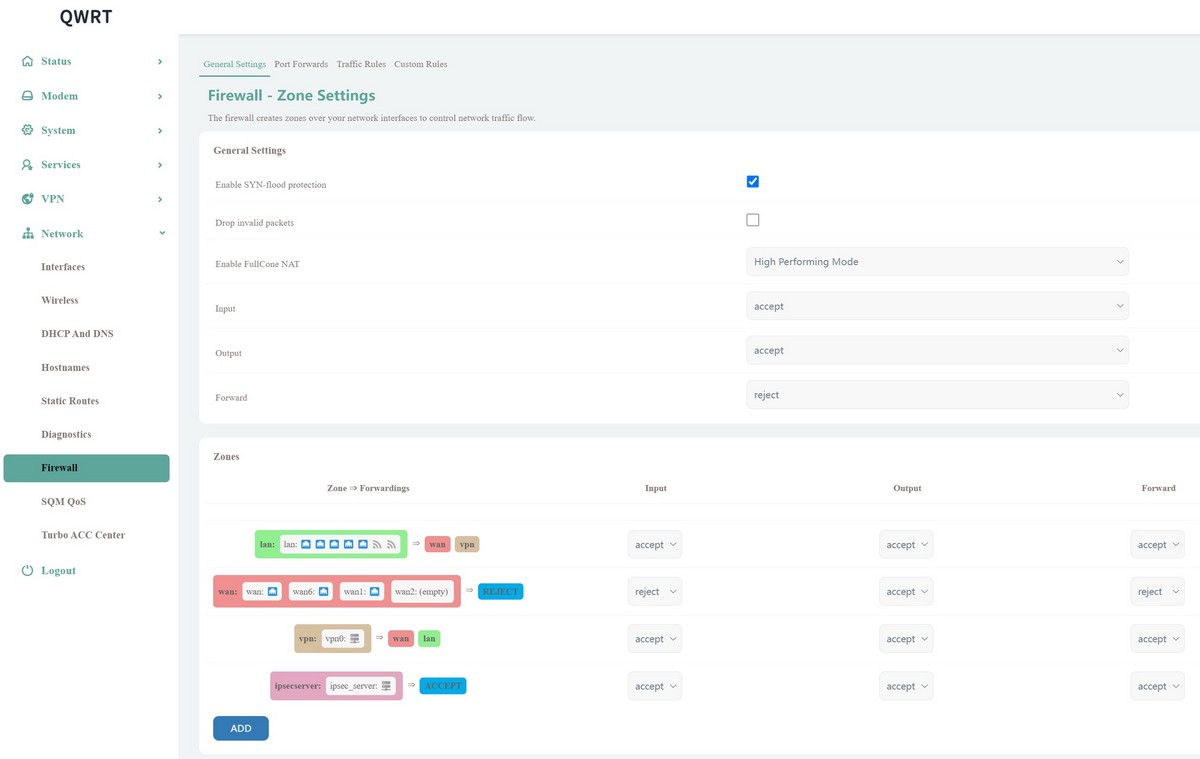Click the Services user icon
This screenshot has height=759, width=1200.
pos(27,165)
